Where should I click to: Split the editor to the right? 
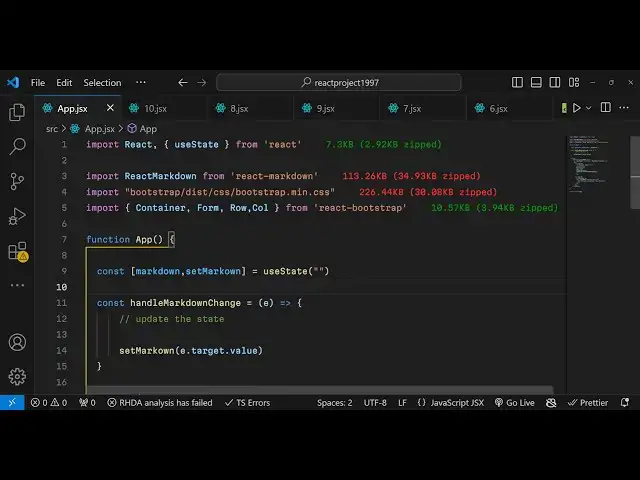tap(606, 108)
